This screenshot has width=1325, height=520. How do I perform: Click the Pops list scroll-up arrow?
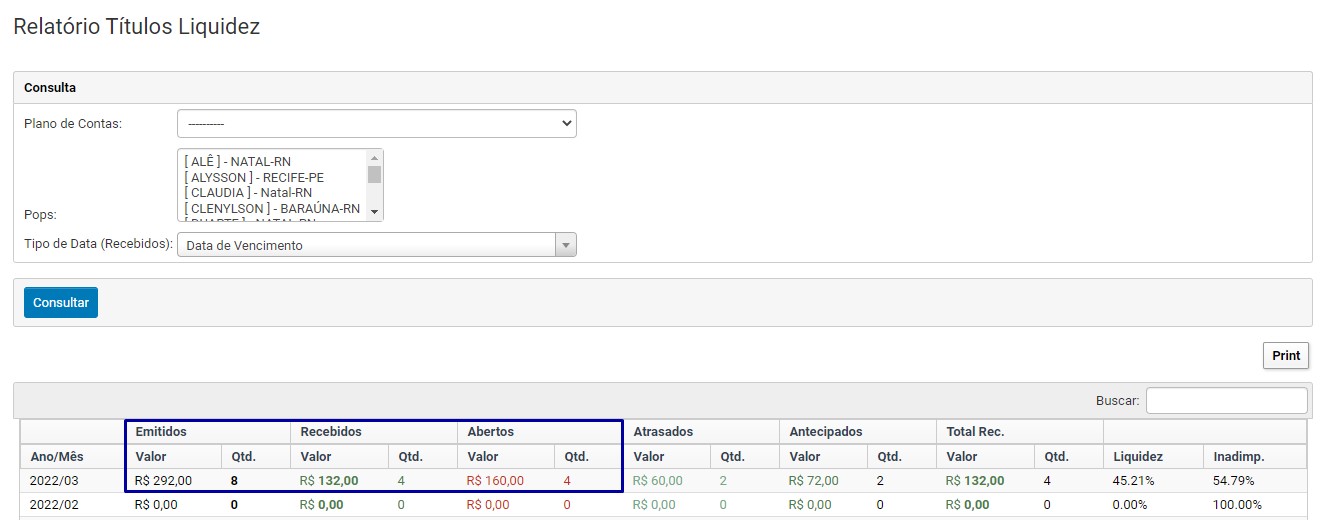(x=375, y=158)
